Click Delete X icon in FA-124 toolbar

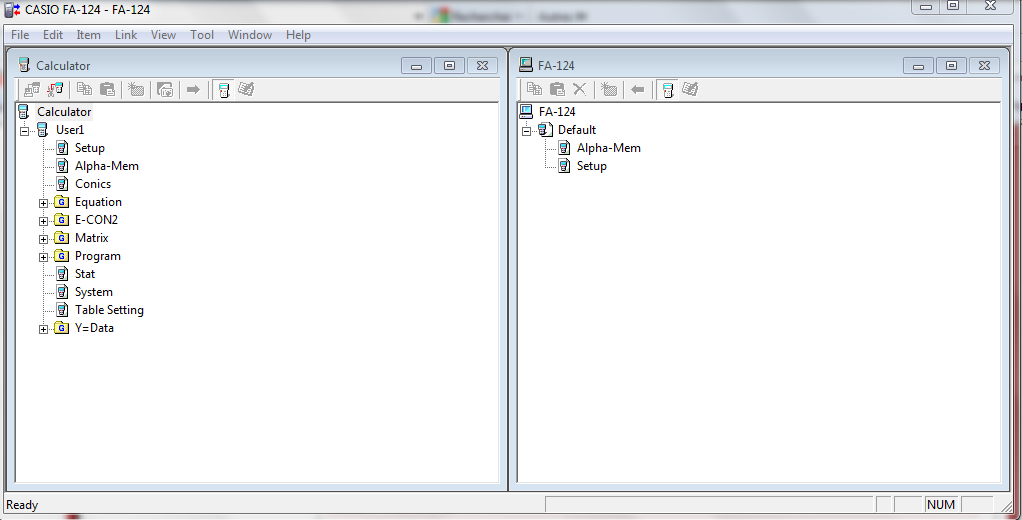(x=579, y=89)
